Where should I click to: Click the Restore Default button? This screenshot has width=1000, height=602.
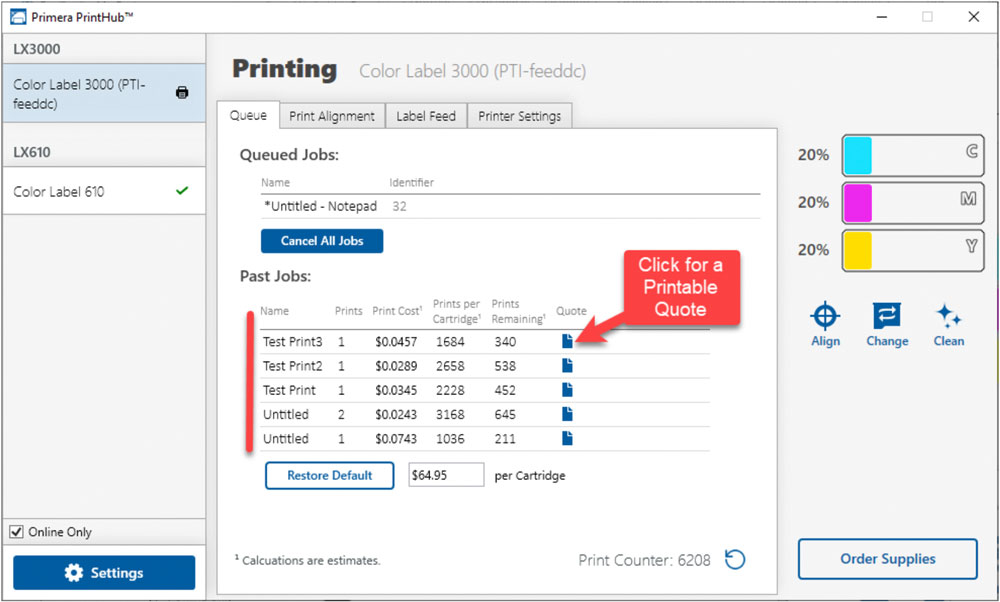(330, 476)
